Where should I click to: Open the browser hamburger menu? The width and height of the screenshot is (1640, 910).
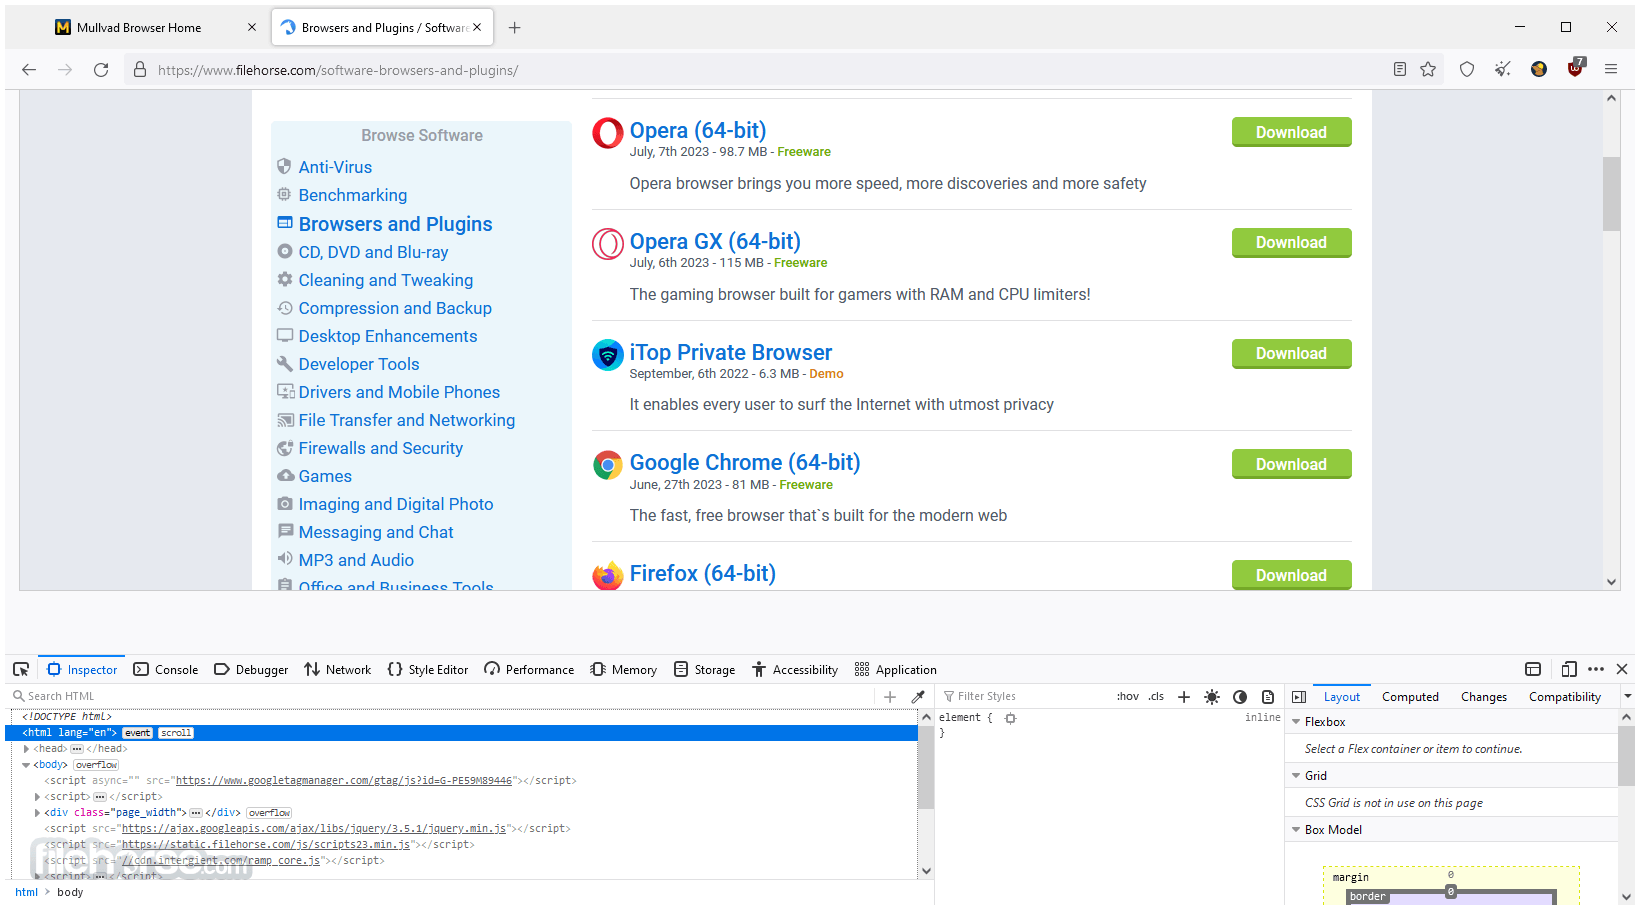(x=1611, y=69)
